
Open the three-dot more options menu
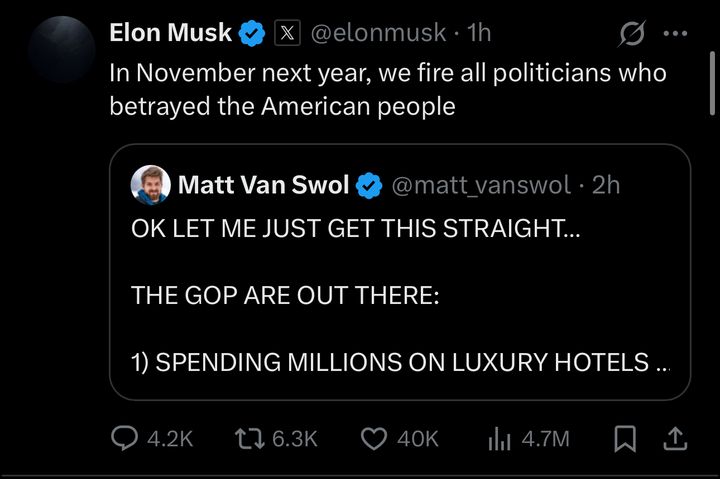tap(676, 33)
